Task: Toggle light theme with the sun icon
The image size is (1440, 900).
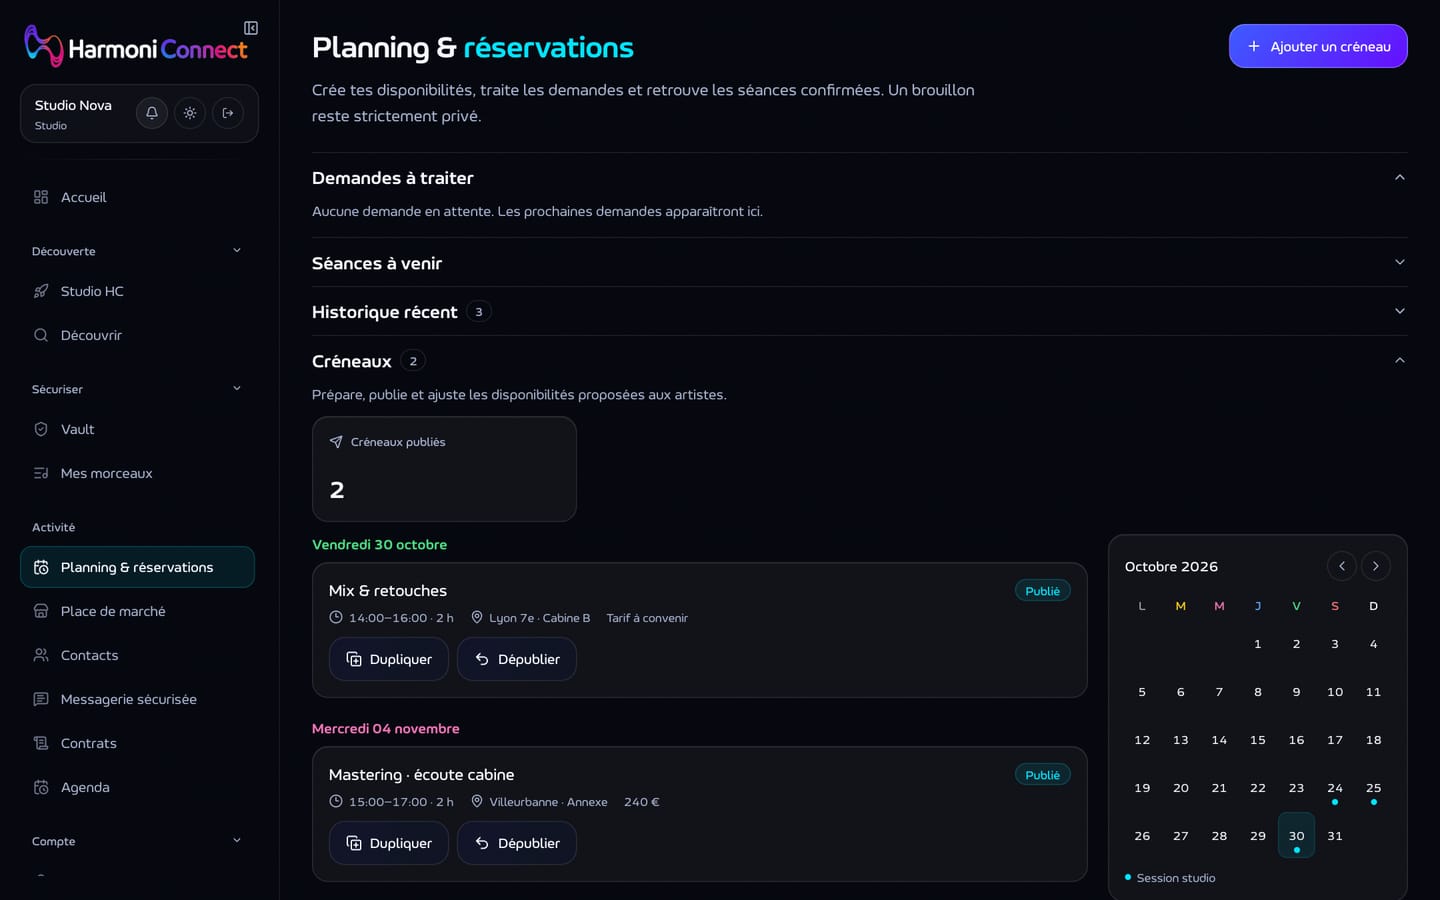Action: point(190,113)
